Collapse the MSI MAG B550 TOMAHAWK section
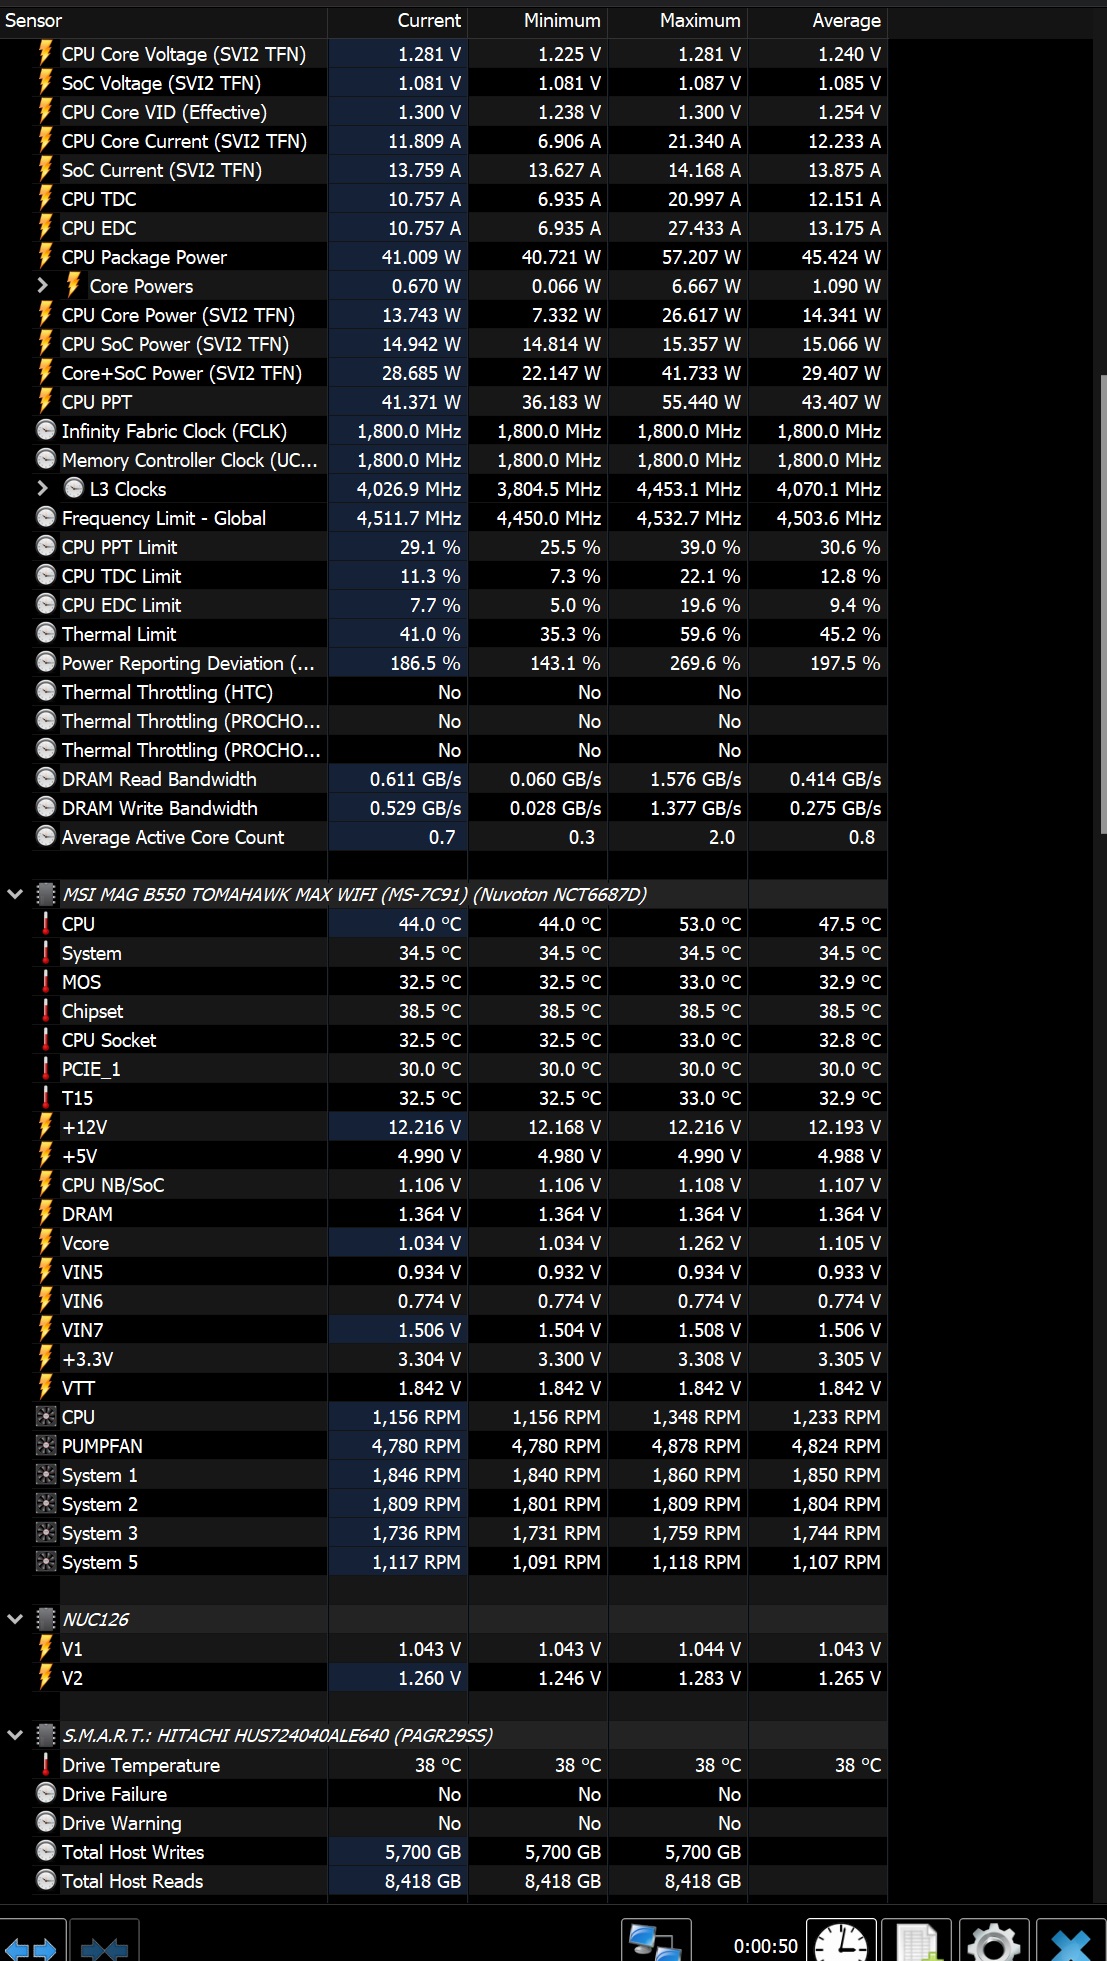Image resolution: width=1107 pixels, height=1961 pixels. point(15,894)
